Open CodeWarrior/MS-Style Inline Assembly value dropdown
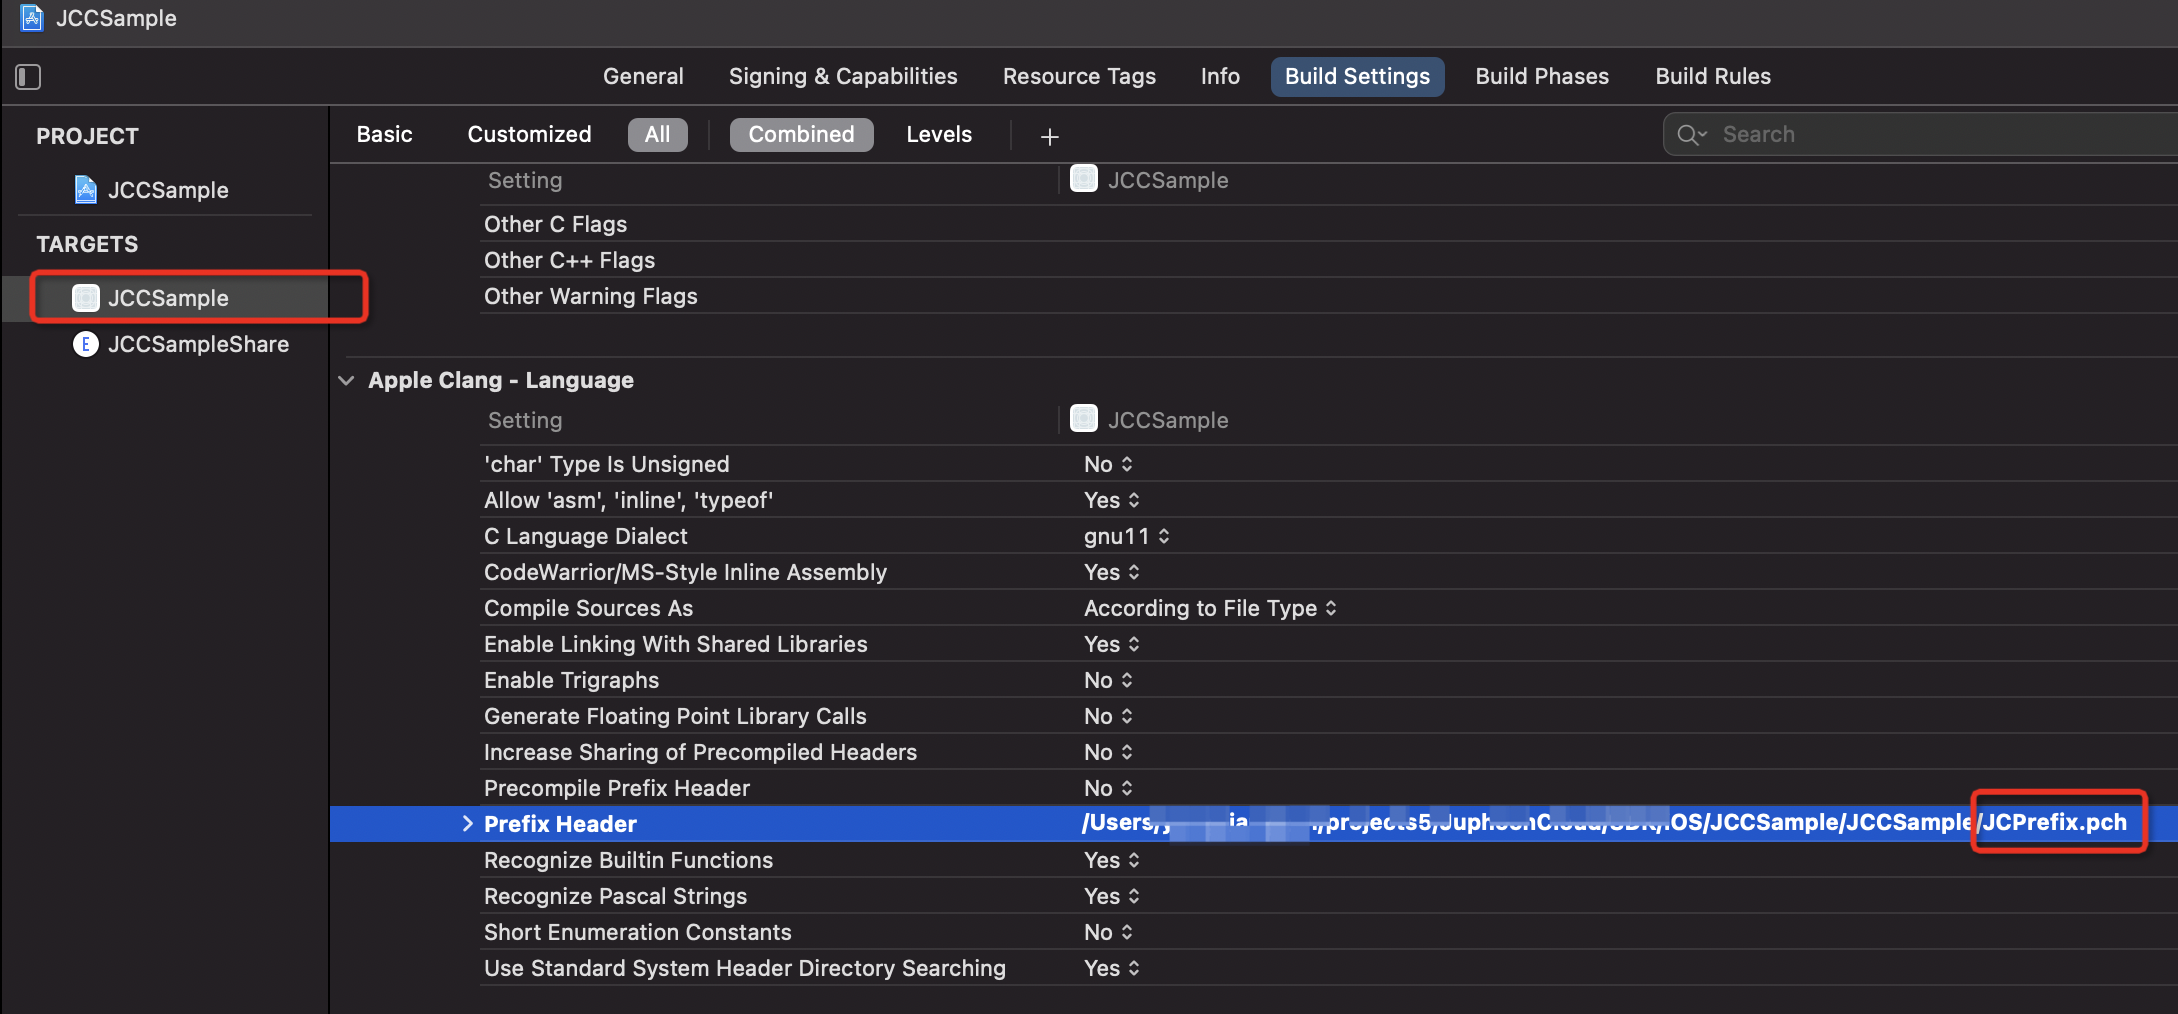This screenshot has width=2178, height=1014. coord(1111,572)
